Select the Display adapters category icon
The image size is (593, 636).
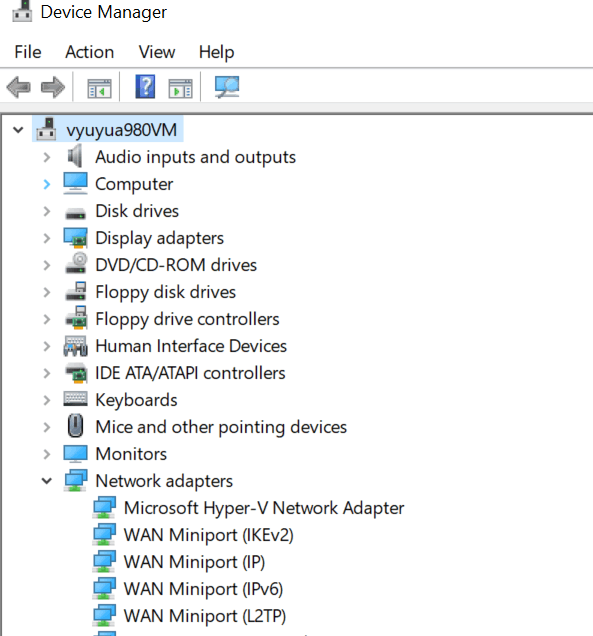point(75,238)
